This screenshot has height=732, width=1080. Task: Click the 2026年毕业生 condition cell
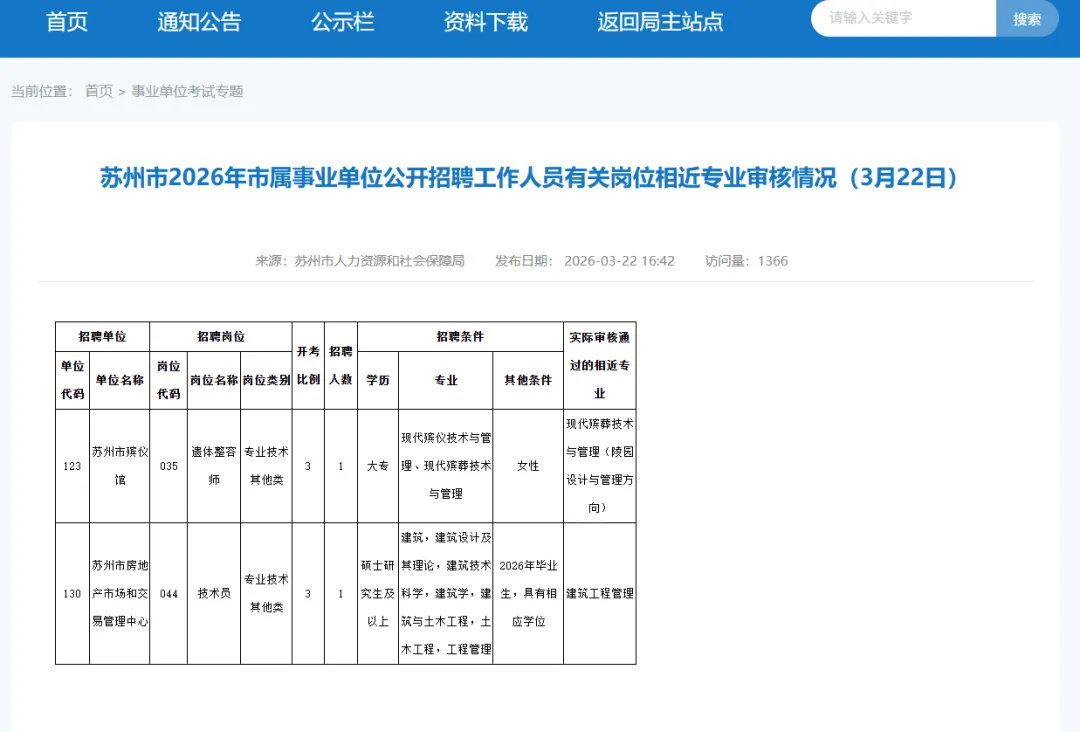(x=528, y=594)
